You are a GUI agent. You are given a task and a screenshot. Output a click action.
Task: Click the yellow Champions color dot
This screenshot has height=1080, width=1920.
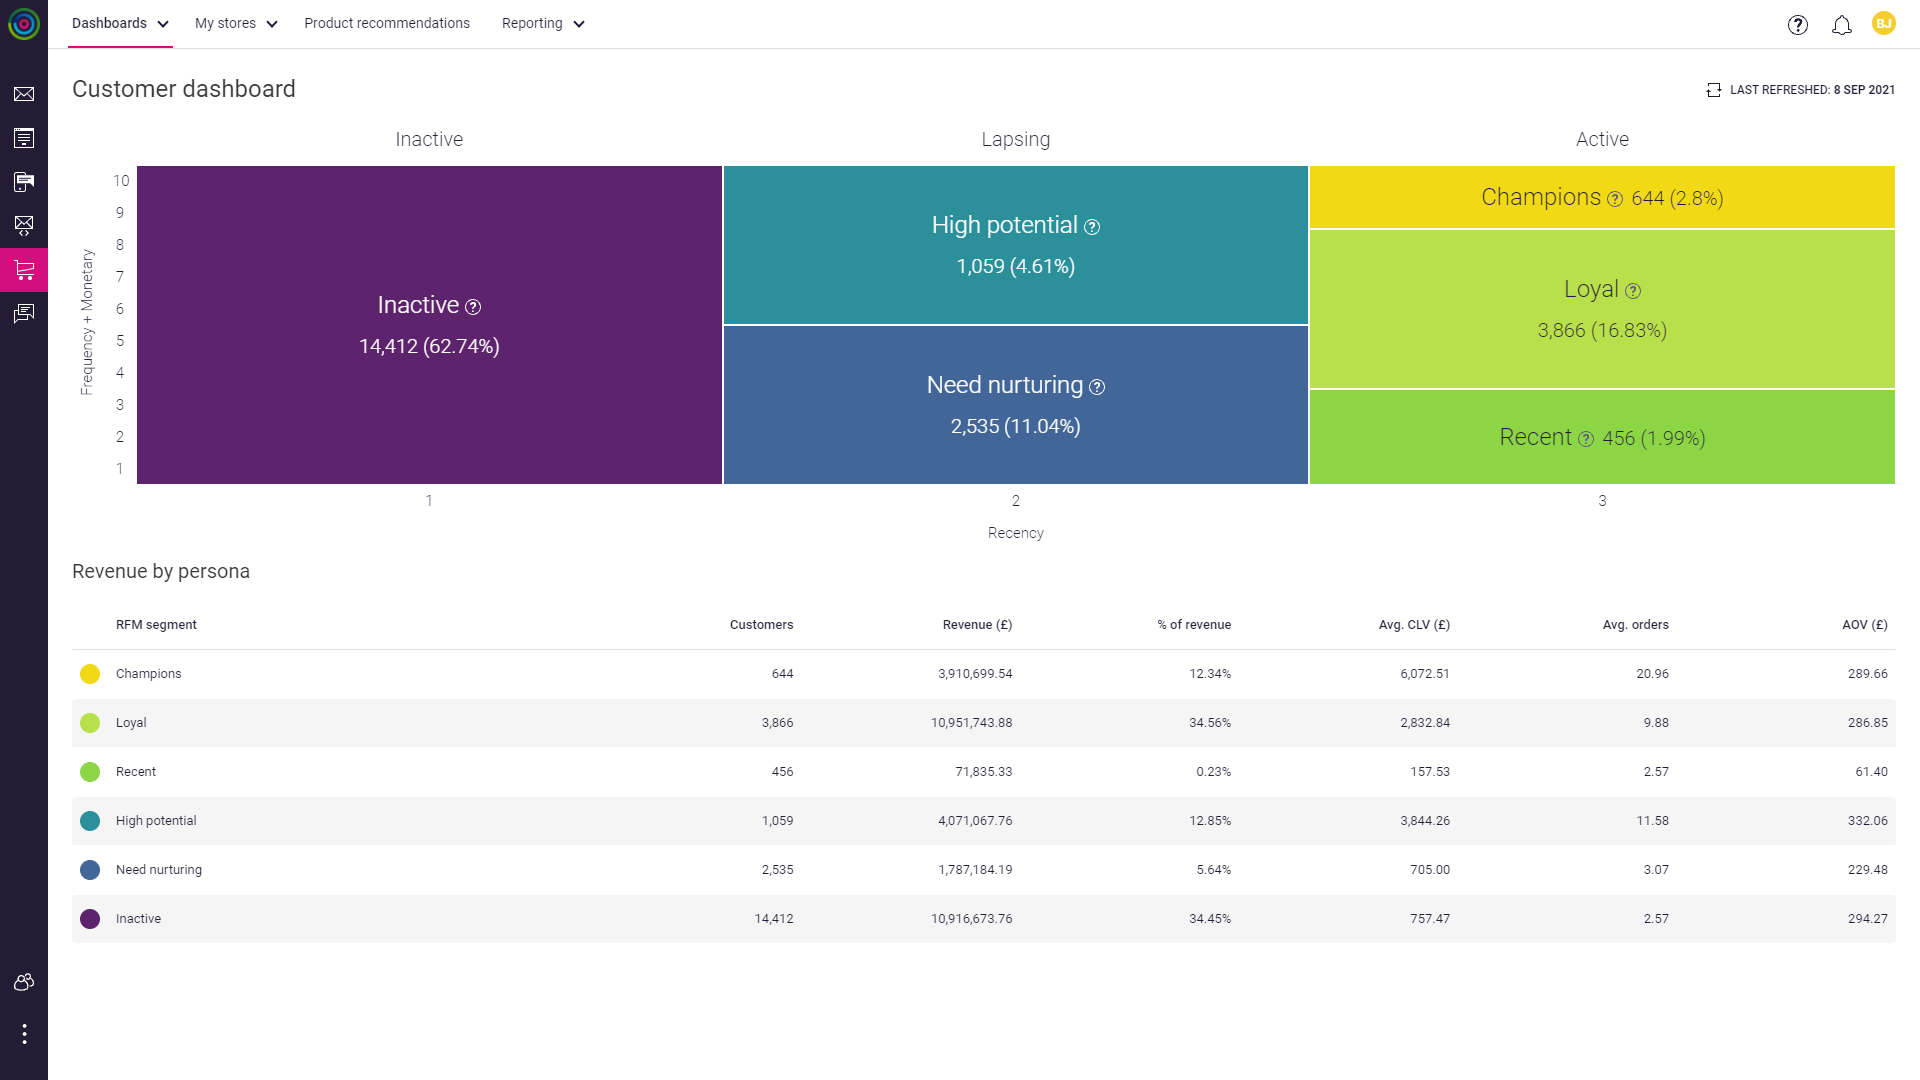90,673
